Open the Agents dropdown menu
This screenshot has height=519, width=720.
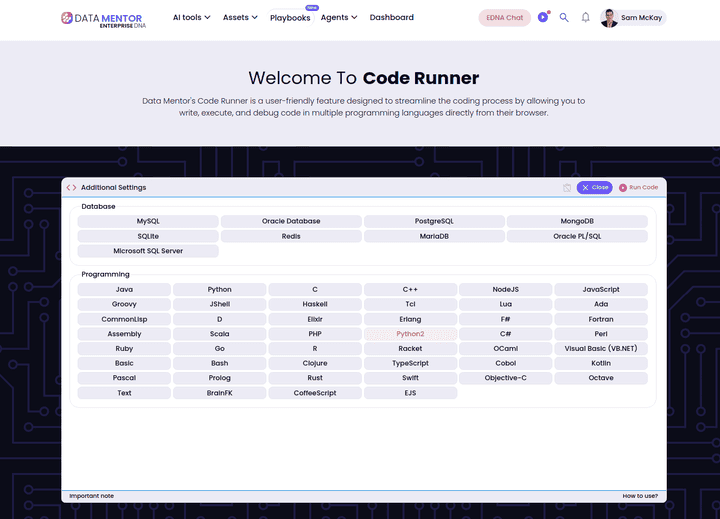pos(339,18)
